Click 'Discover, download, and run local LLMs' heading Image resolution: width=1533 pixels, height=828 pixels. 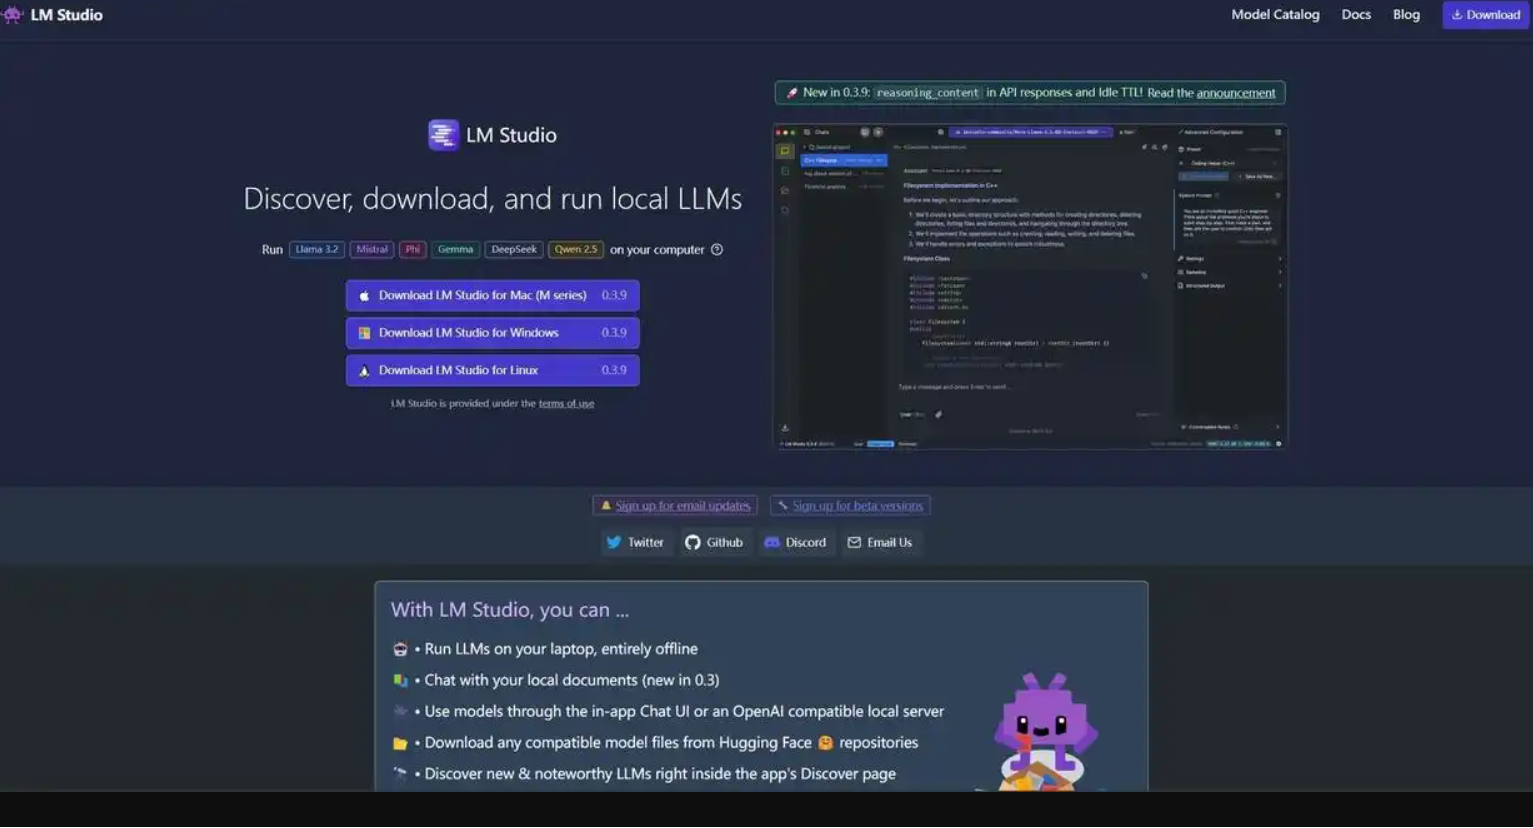pyautogui.click(x=492, y=199)
